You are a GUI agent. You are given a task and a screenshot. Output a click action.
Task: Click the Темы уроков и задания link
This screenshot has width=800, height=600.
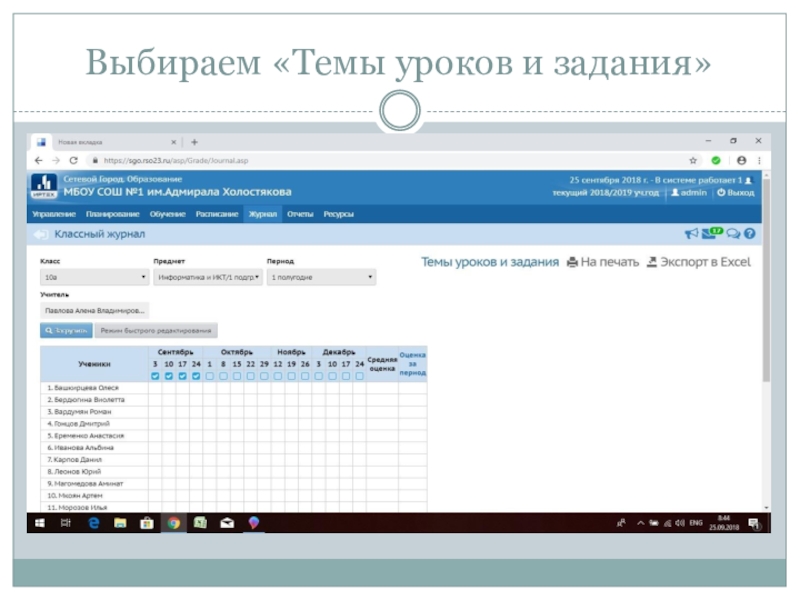489,262
